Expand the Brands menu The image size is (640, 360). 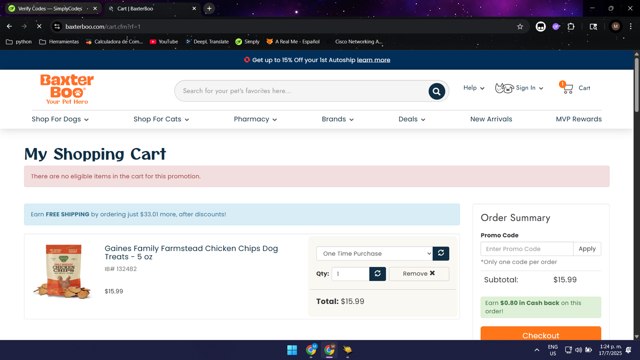(338, 119)
